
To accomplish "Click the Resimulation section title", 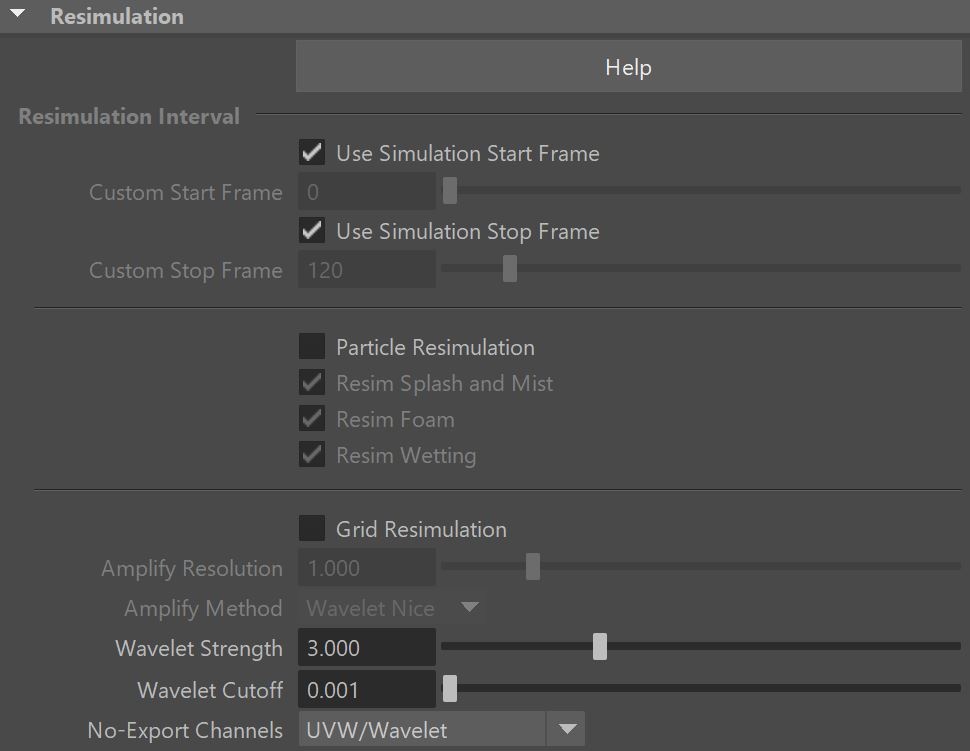I will point(117,16).
